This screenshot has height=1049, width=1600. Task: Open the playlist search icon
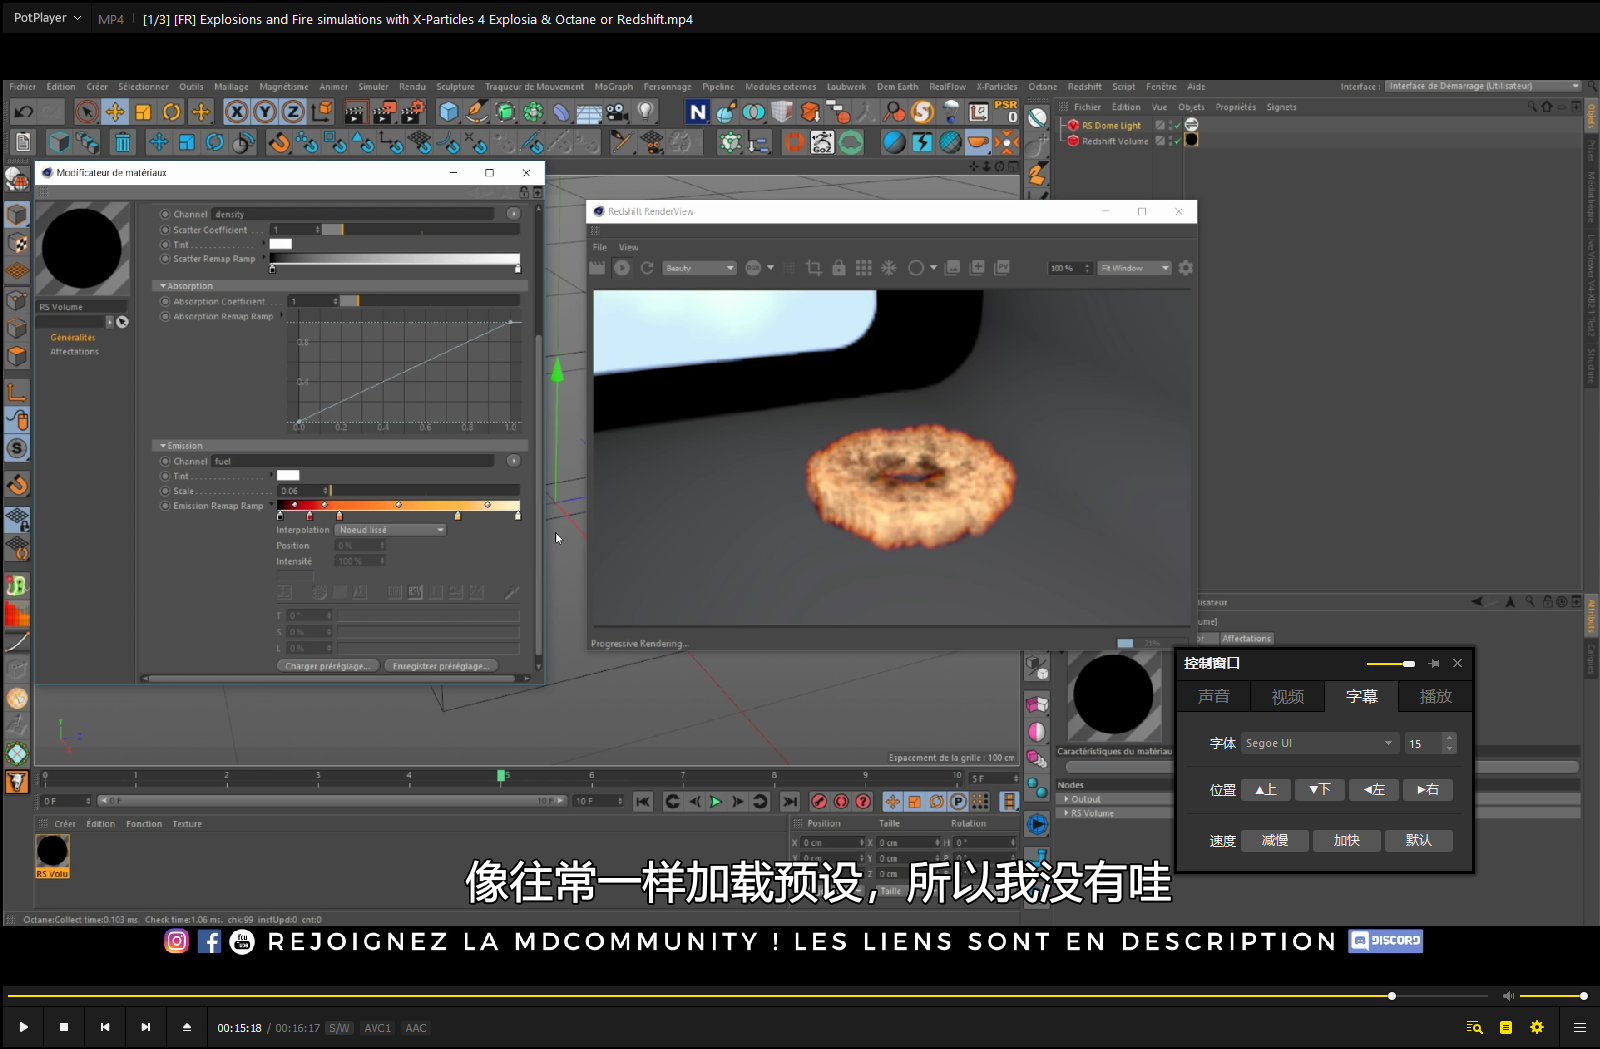pyautogui.click(x=1474, y=1027)
